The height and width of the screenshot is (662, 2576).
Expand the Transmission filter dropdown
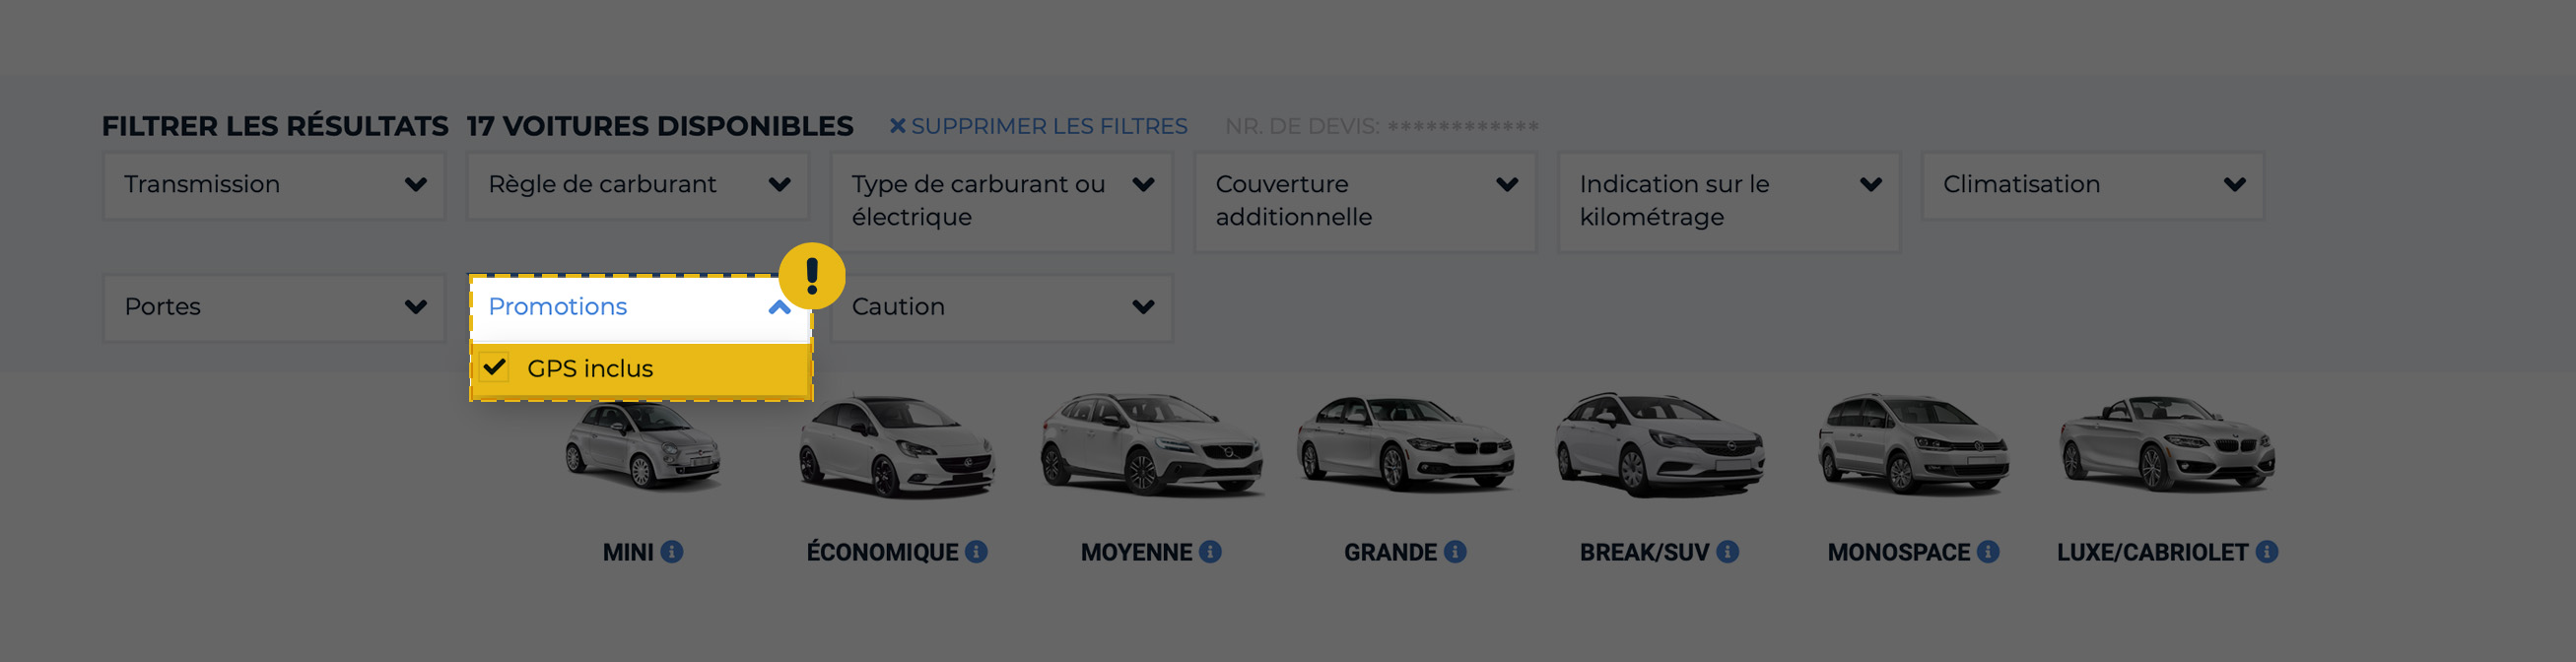273,185
